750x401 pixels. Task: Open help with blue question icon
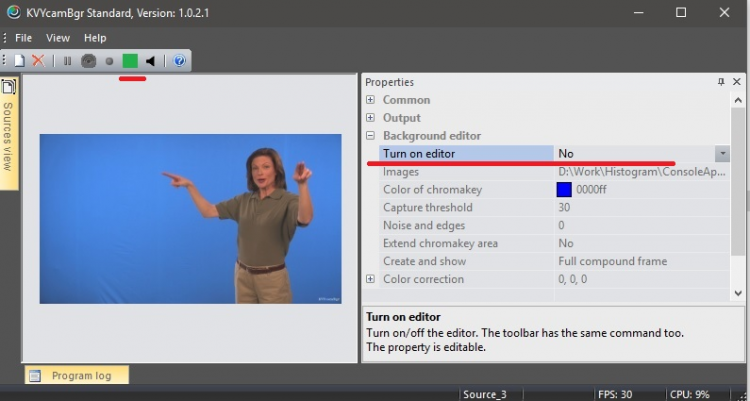point(179,61)
